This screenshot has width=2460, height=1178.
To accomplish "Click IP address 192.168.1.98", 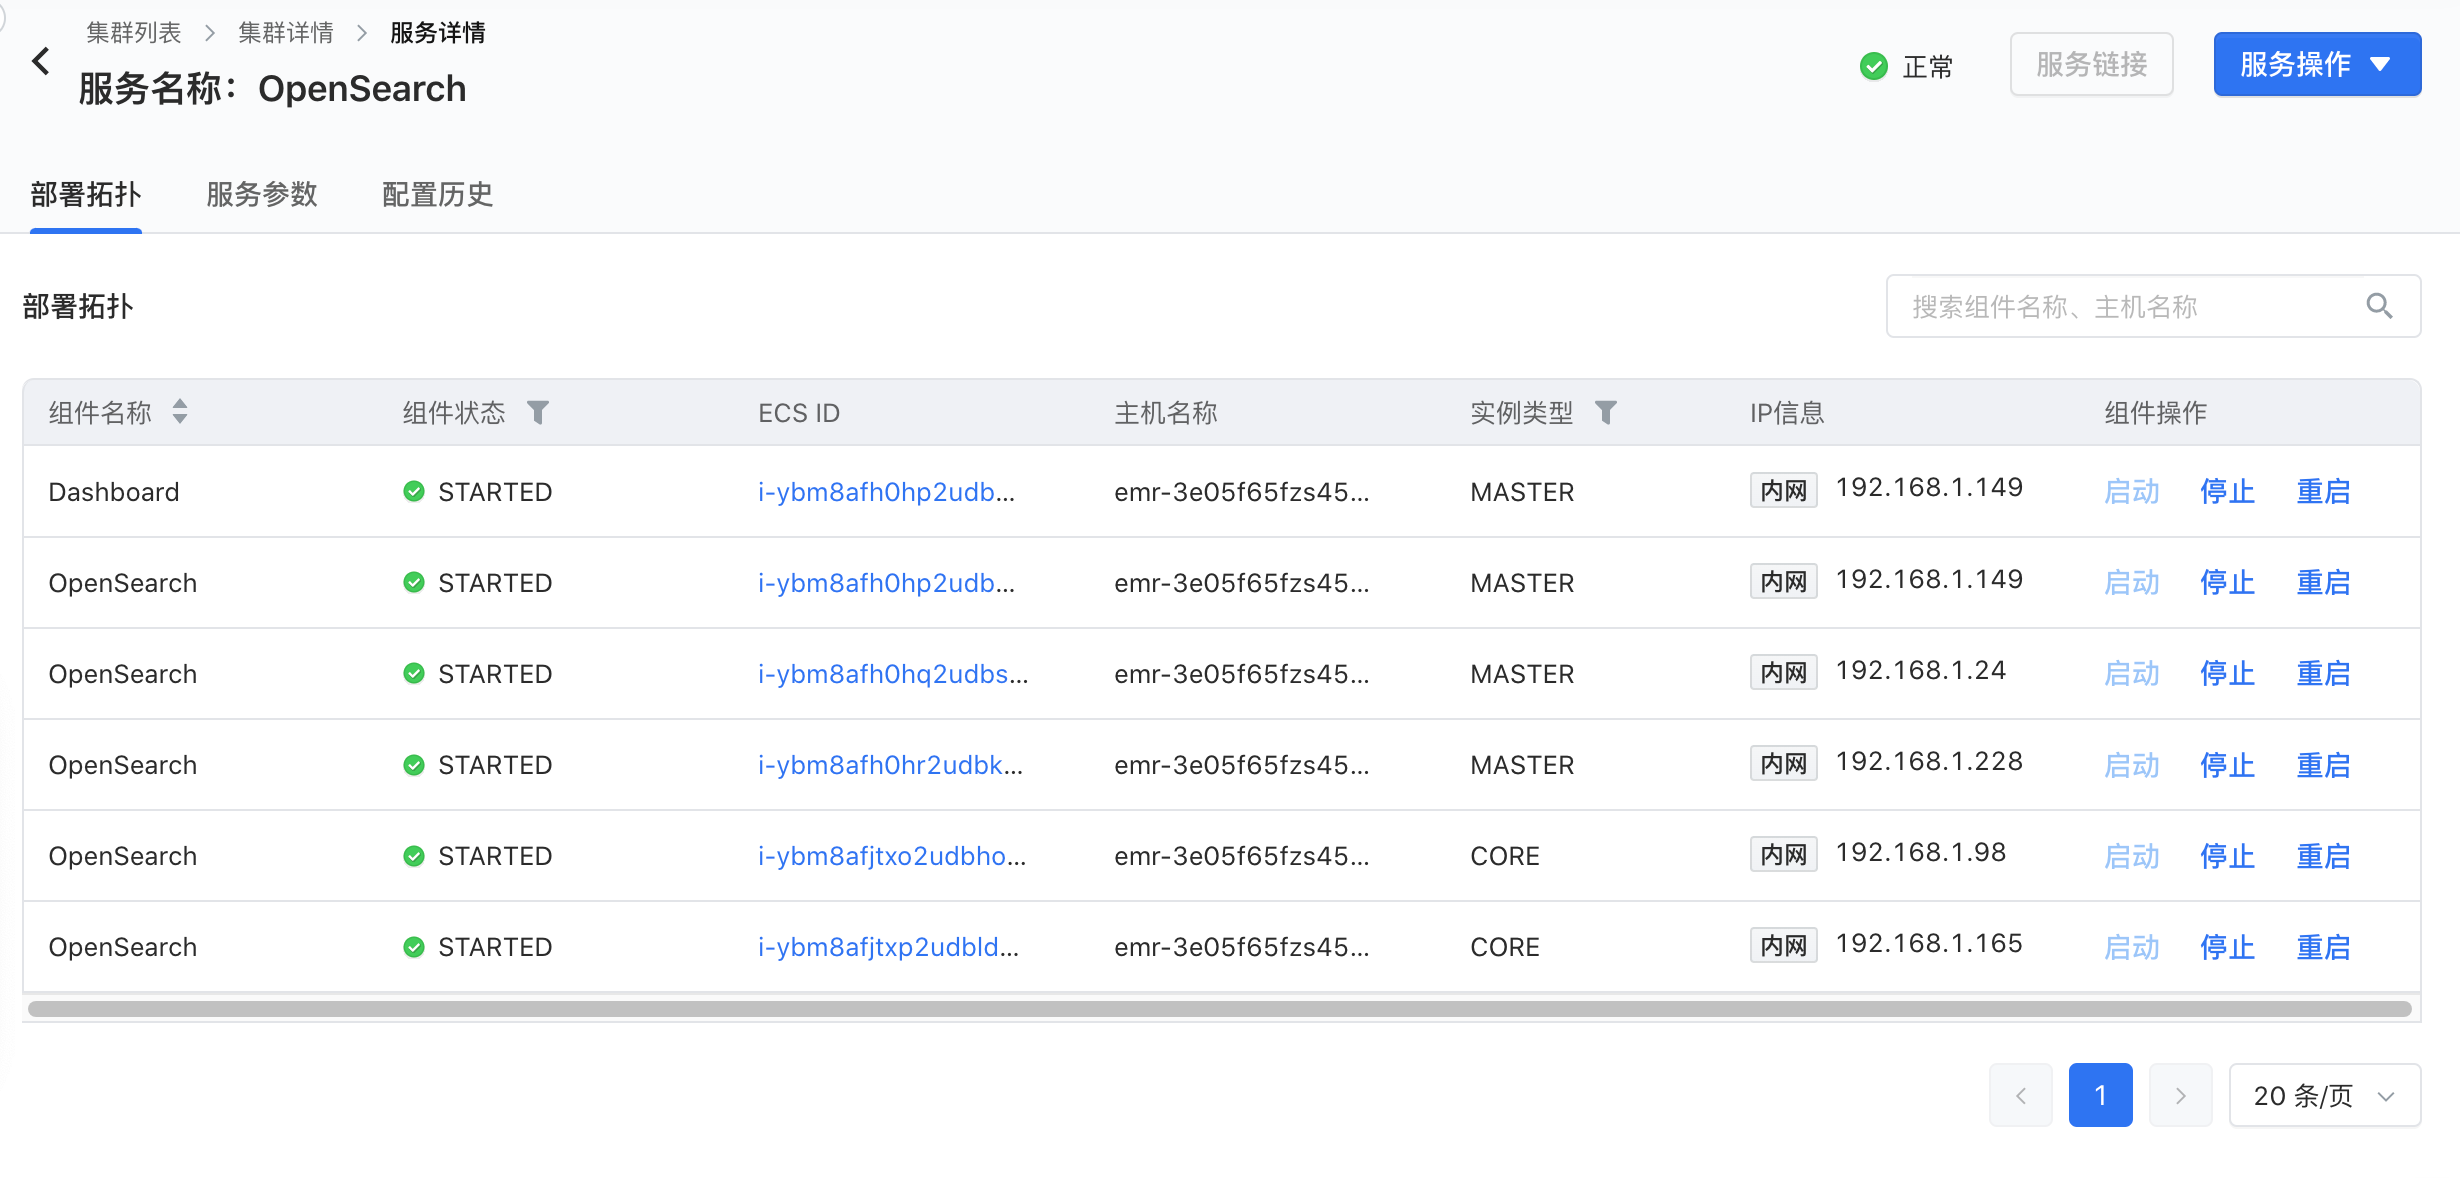I will 1921,853.
